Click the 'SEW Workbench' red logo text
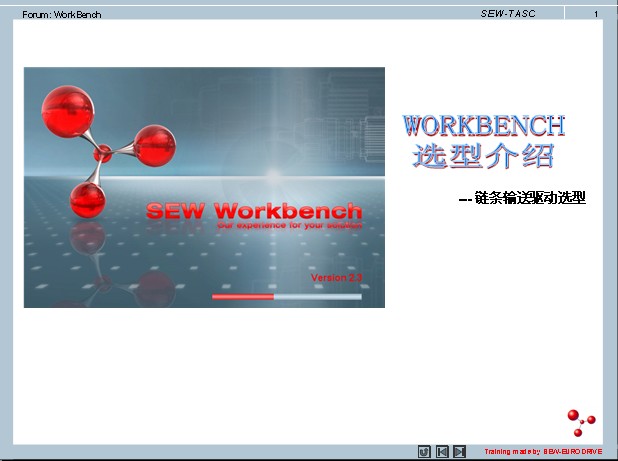Image resolution: width=618 pixels, height=461 pixels. [x=254, y=211]
